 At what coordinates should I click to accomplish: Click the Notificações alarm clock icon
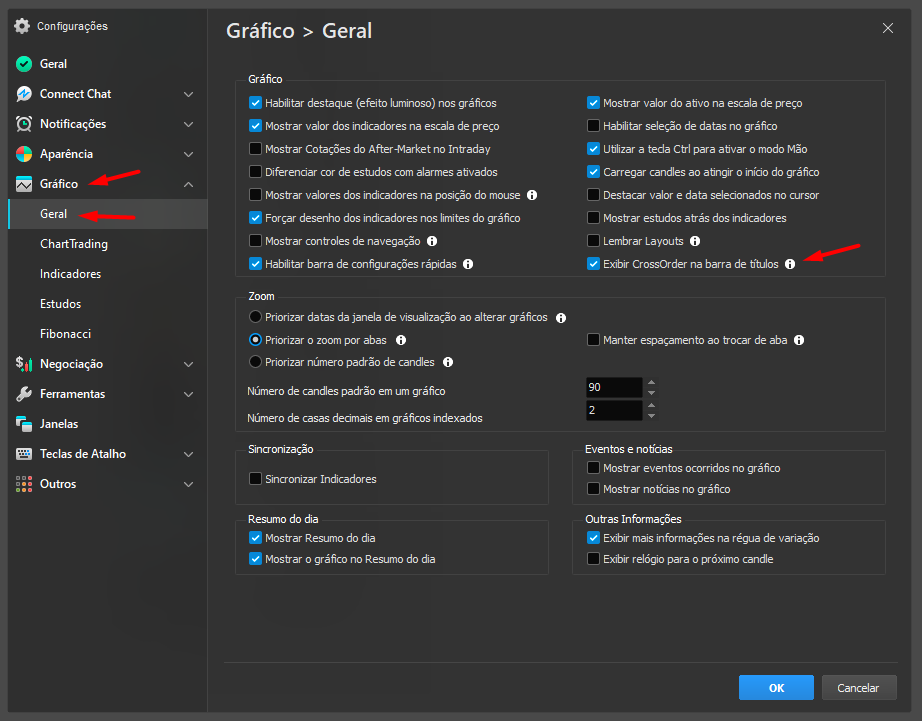(x=24, y=123)
